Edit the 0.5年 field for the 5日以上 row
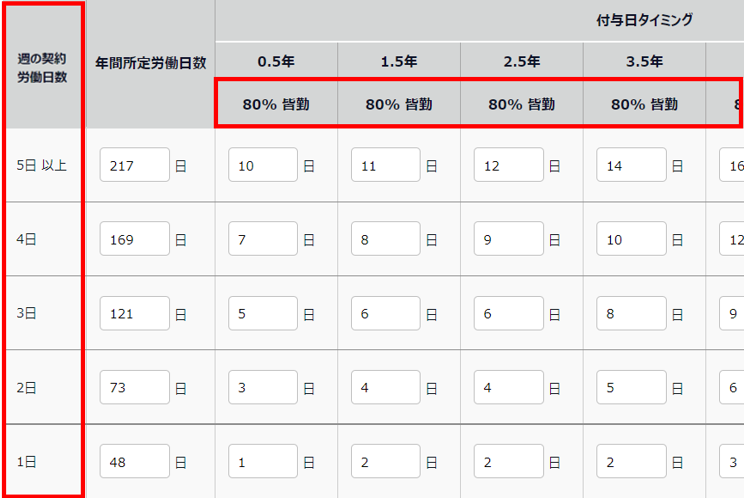The width and height of the screenshot is (746, 499). pos(263,165)
